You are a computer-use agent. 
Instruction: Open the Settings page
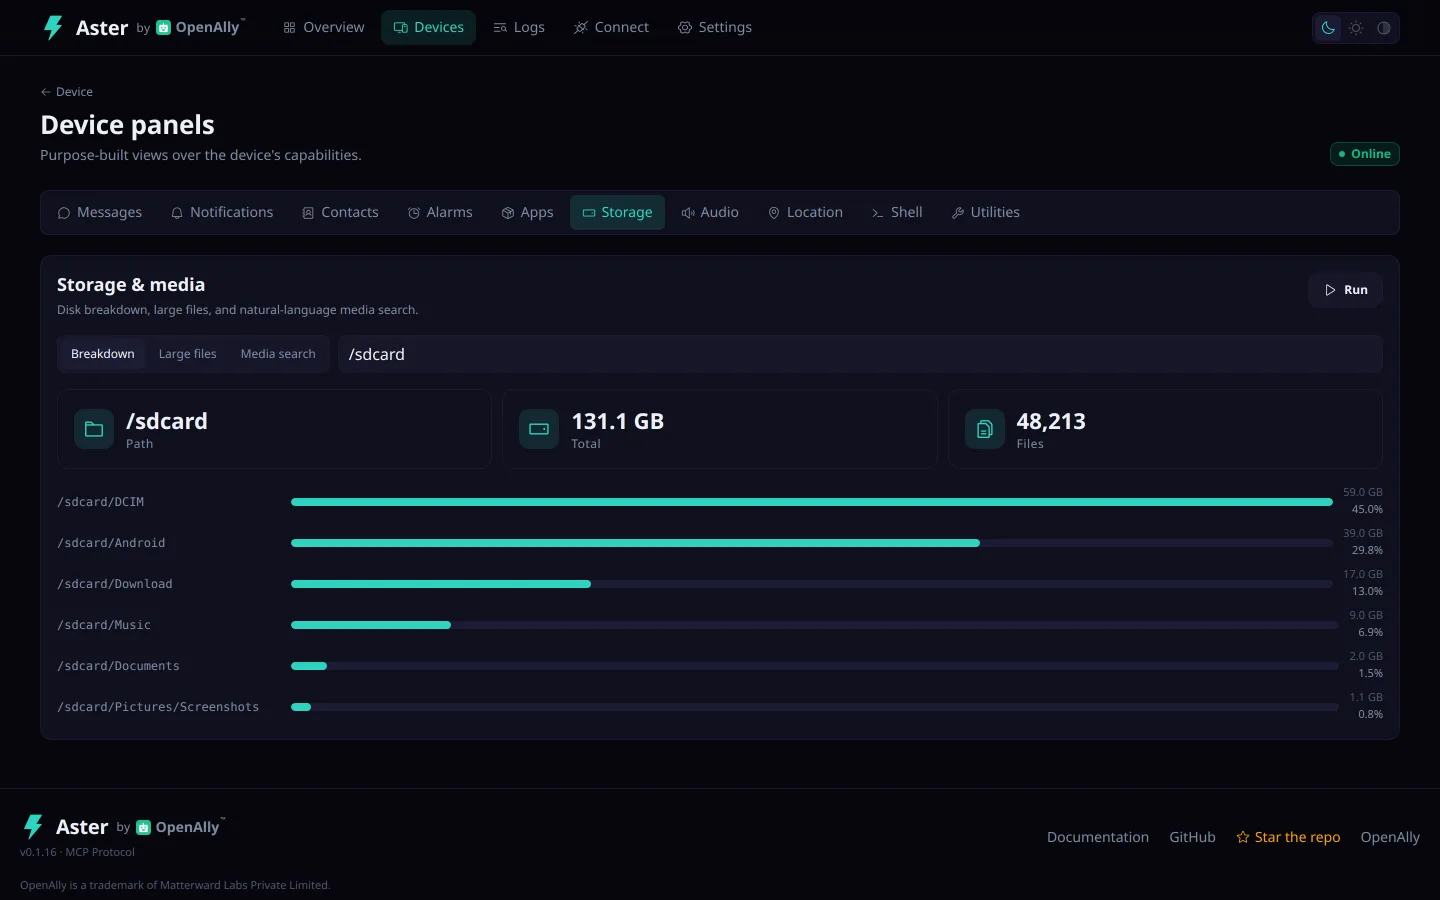click(715, 27)
